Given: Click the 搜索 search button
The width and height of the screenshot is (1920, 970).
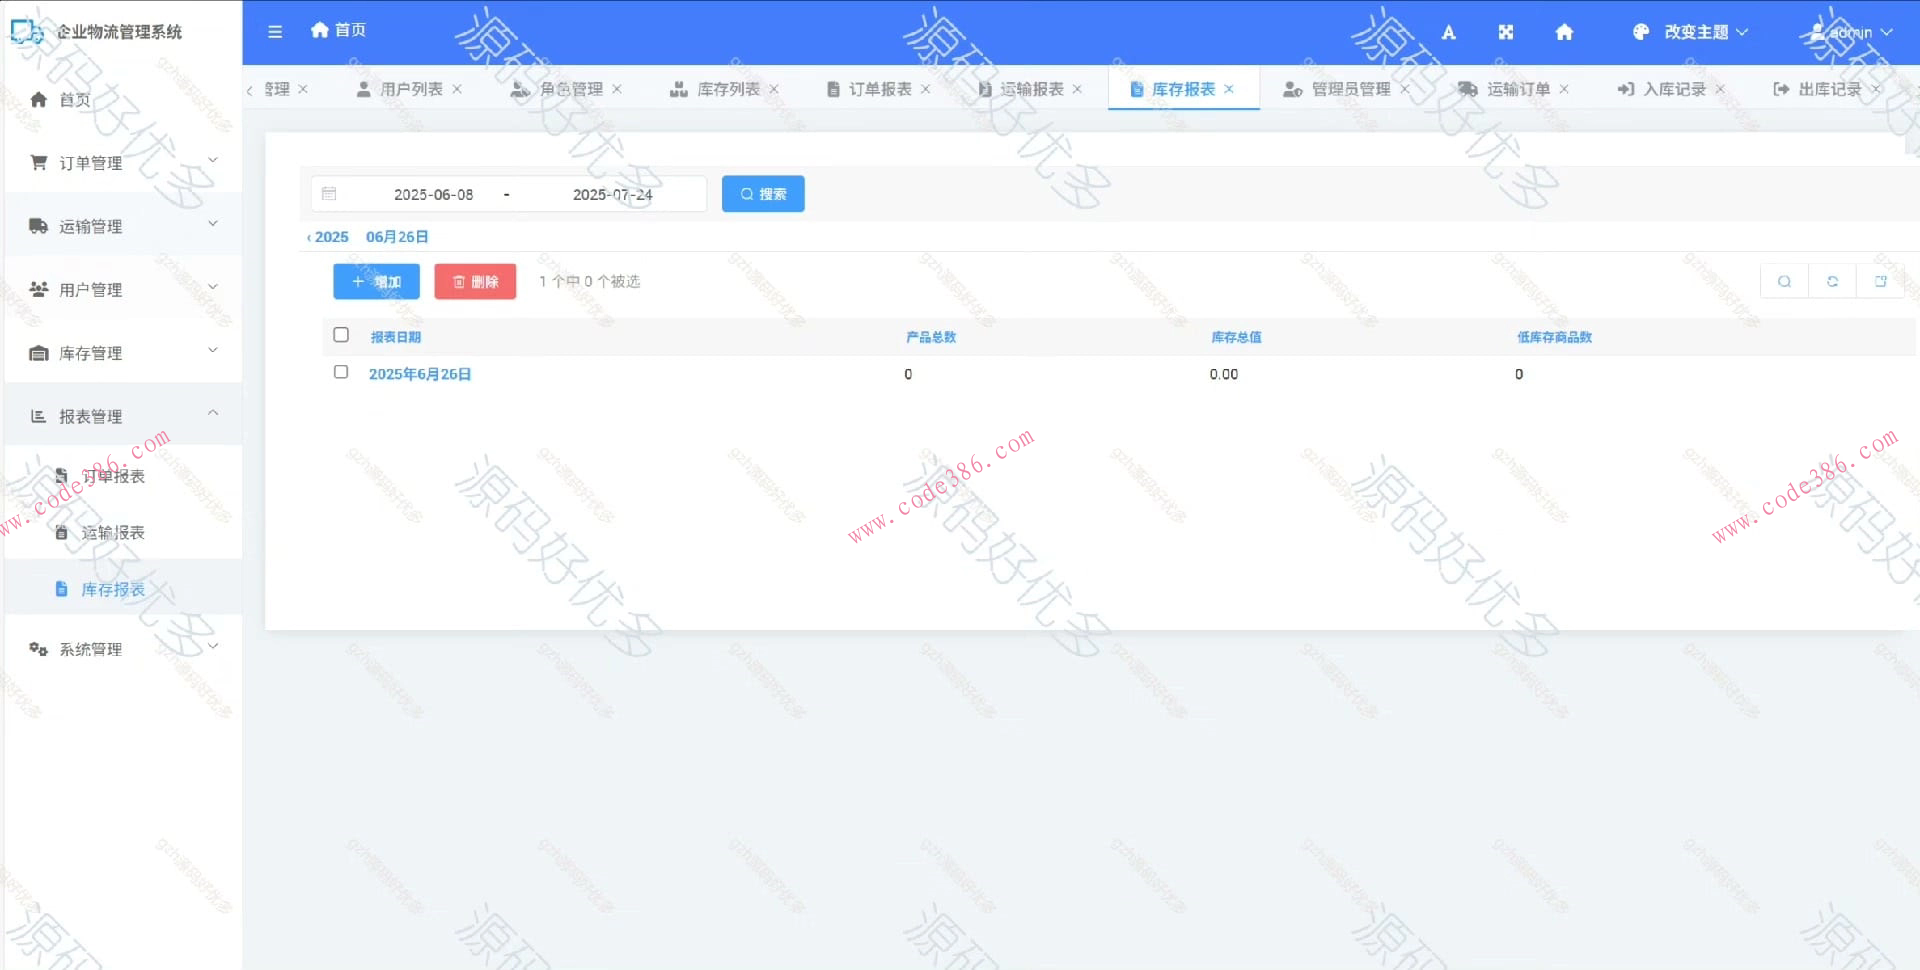Looking at the screenshot, I should tap(763, 193).
